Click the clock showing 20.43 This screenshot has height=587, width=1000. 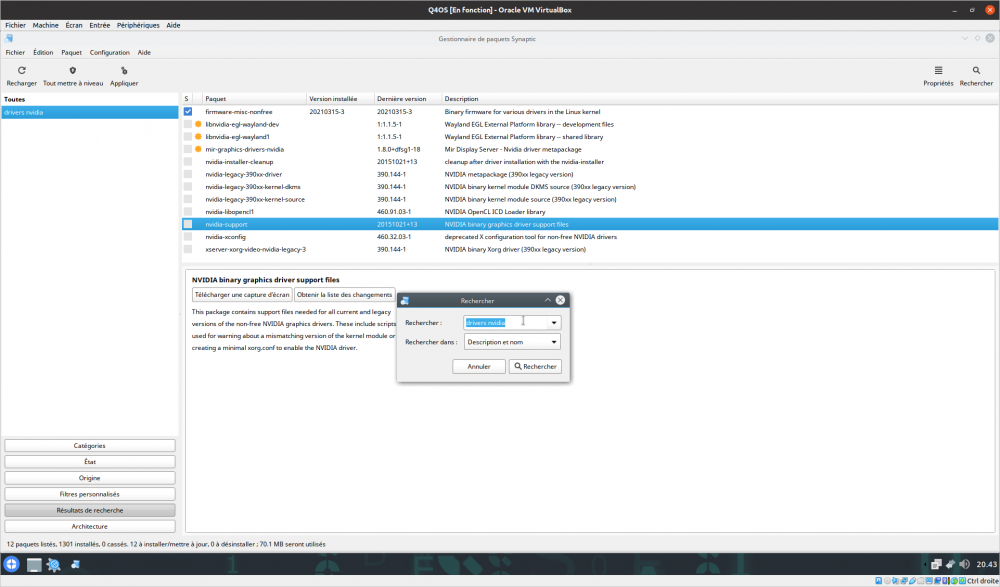tap(986, 564)
